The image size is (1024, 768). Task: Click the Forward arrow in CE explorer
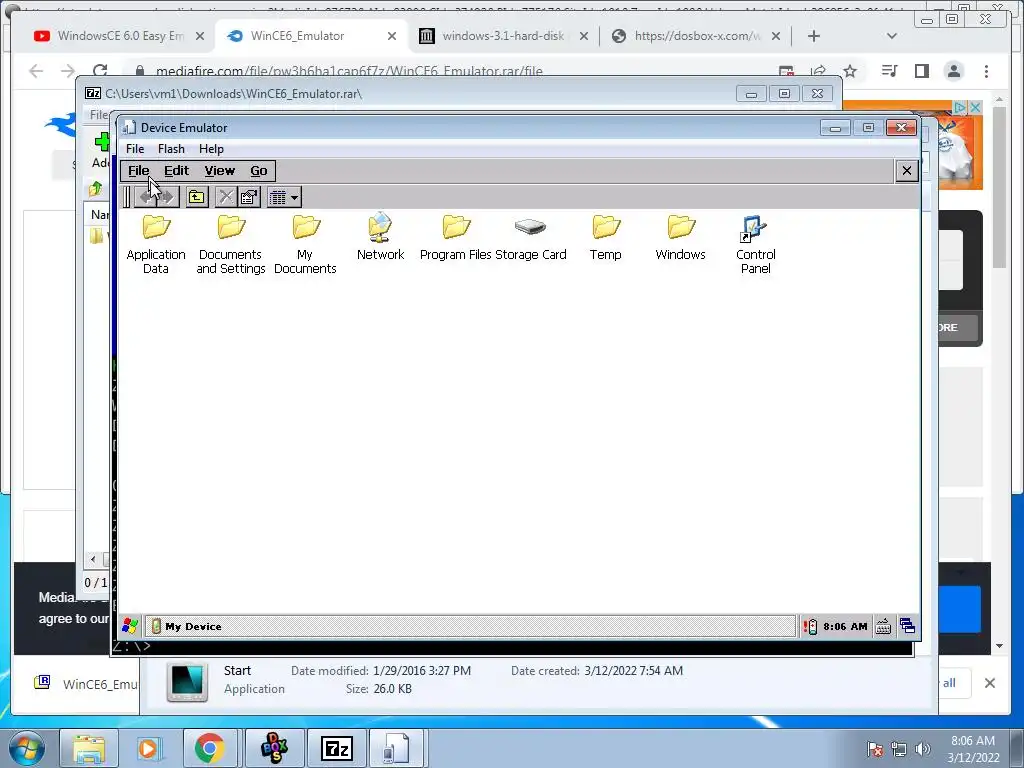pos(167,197)
